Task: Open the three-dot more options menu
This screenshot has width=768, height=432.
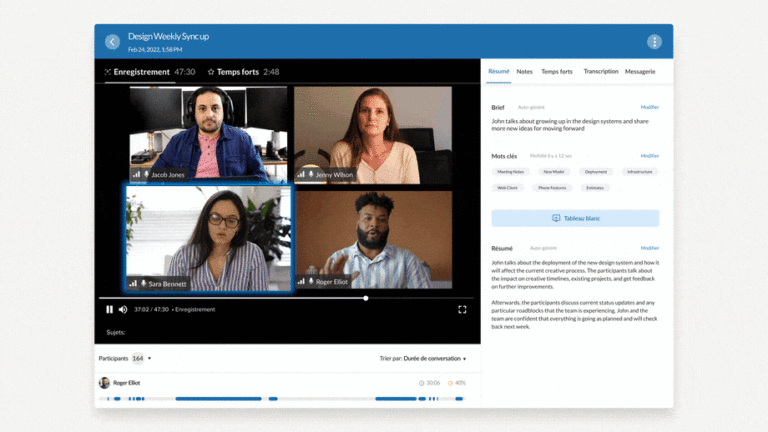Action: pos(654,42)
